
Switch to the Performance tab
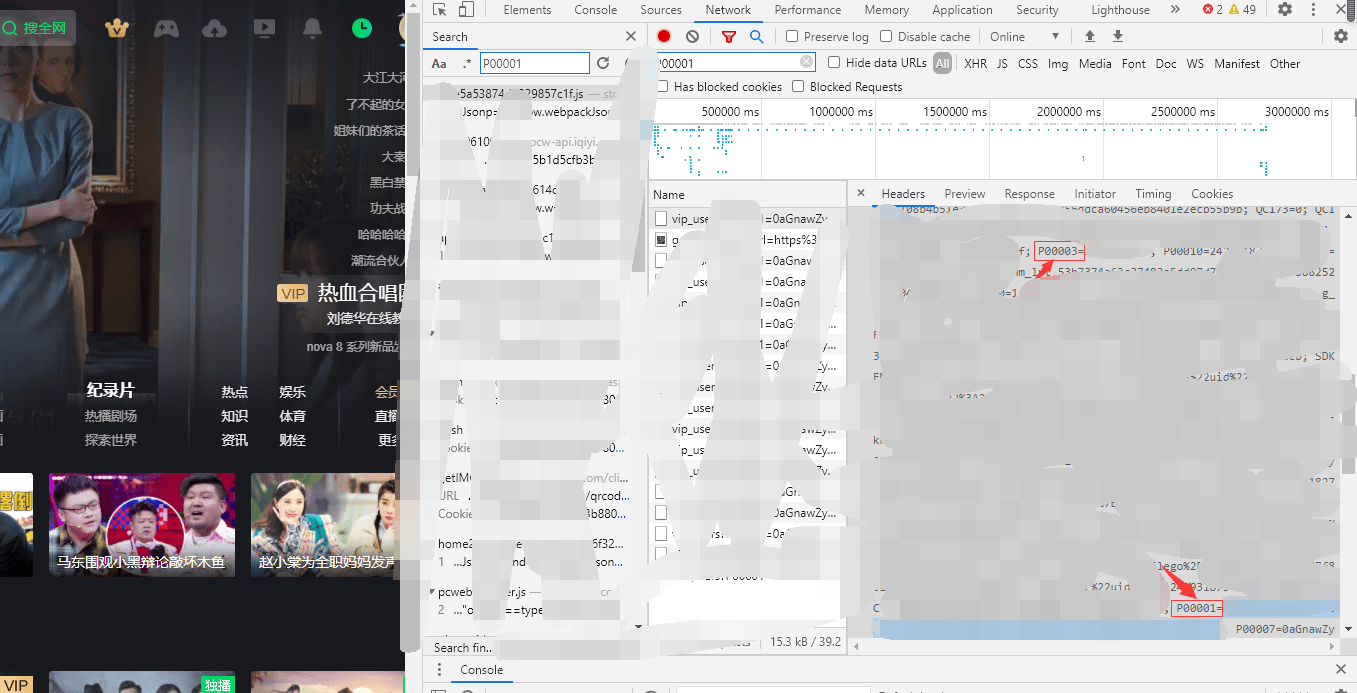[x=807, y=10]
